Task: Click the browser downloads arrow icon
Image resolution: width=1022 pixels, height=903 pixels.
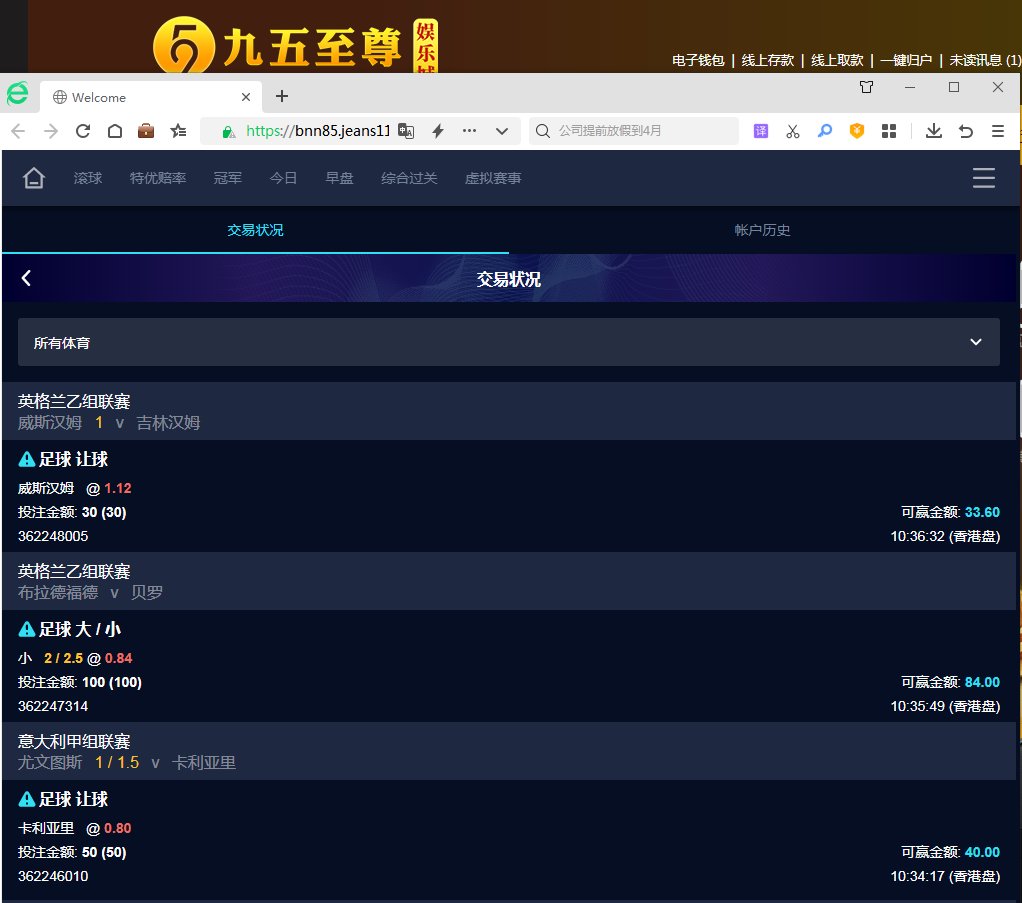Action: click(x=933, y=131)
